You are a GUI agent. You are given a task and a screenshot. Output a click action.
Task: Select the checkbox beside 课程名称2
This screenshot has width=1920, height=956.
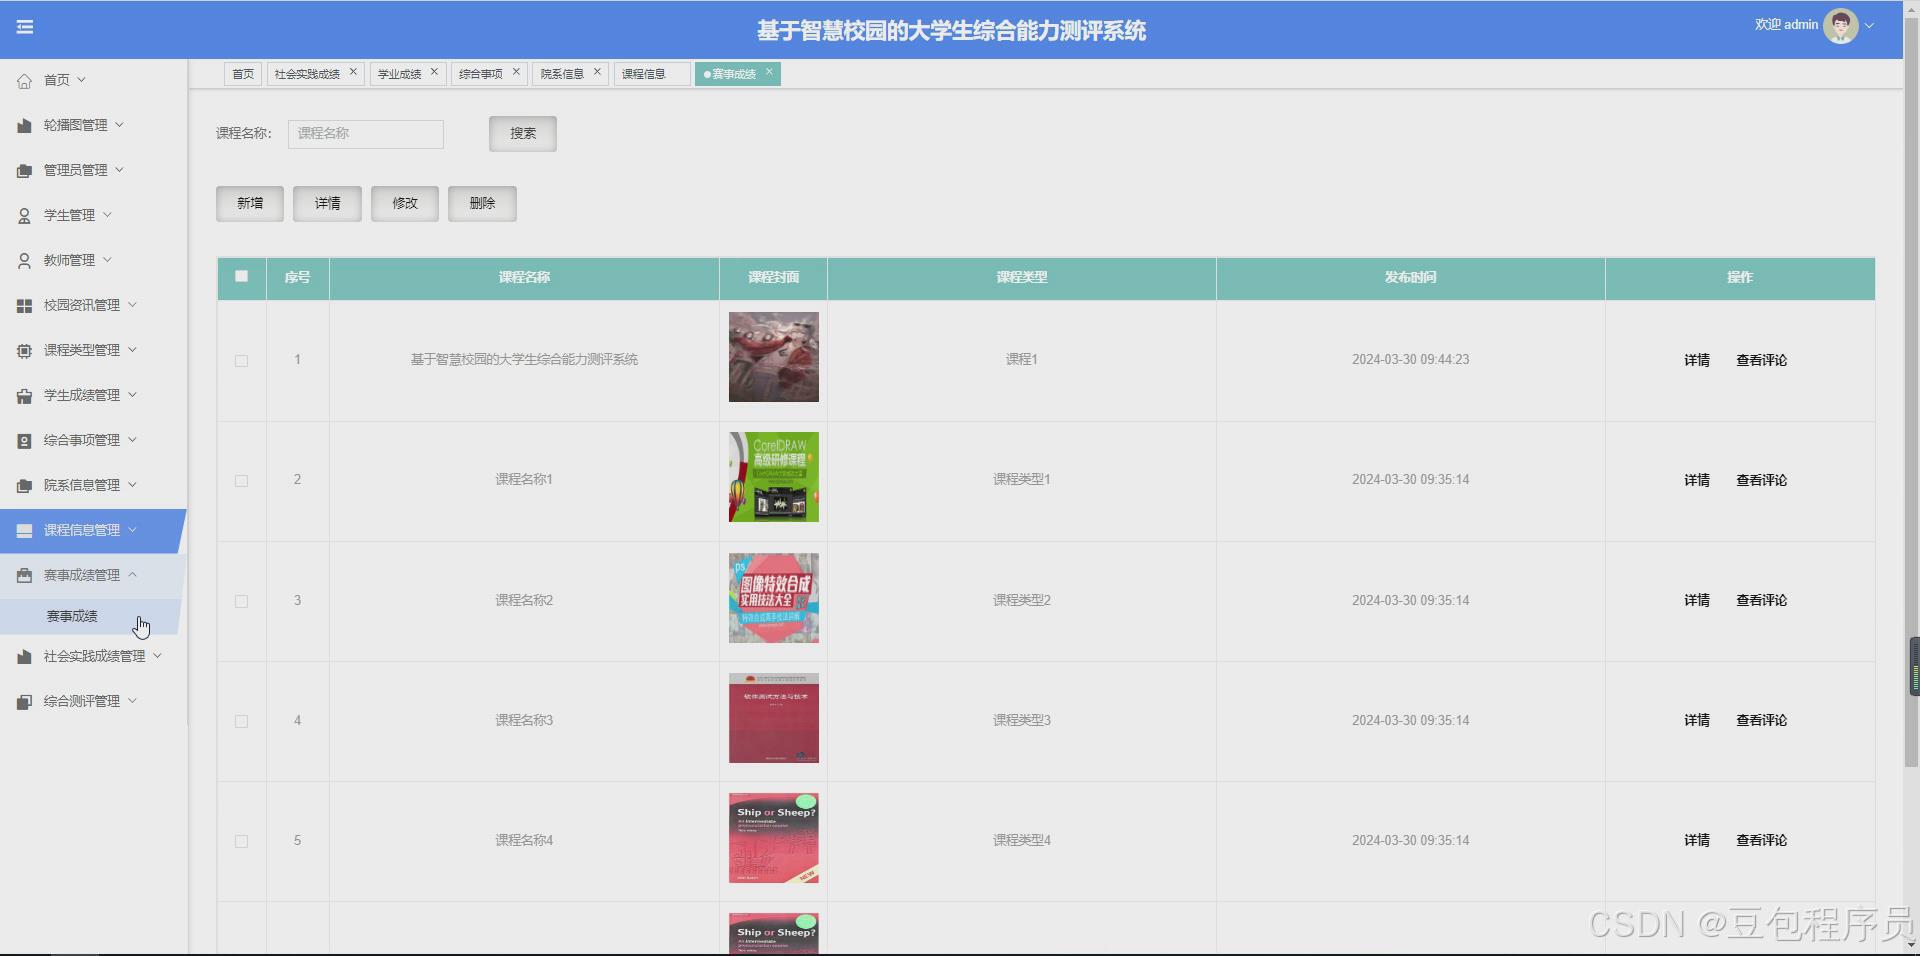point(241,601)
